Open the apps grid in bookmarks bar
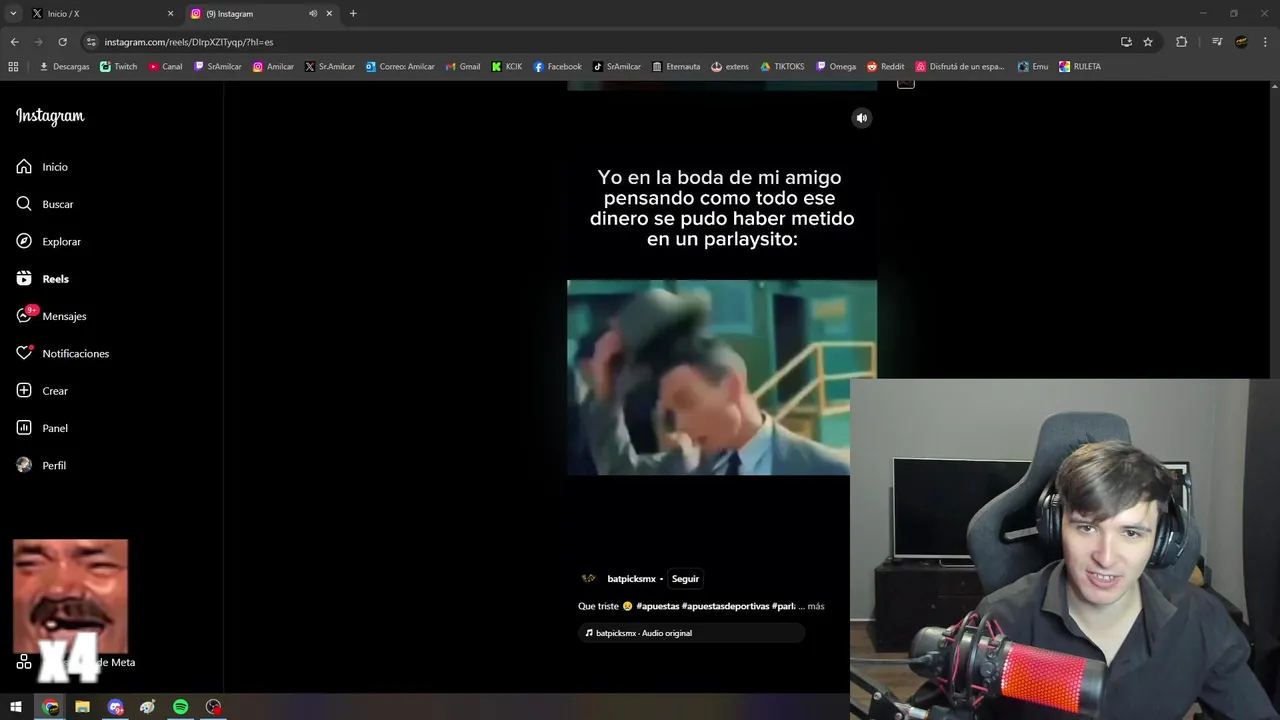 [x=13, y=67]
